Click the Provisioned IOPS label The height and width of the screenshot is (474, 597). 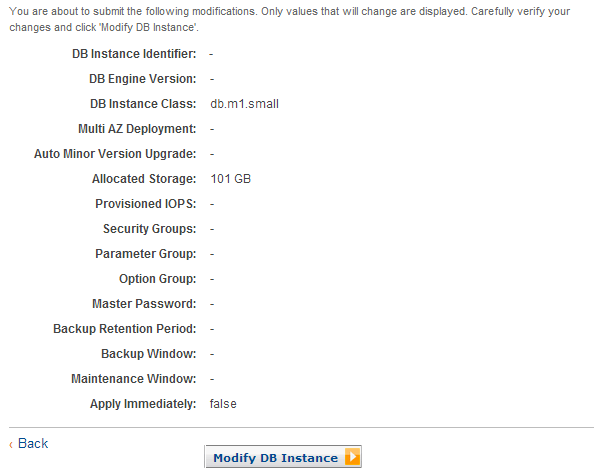click(146, 204)
